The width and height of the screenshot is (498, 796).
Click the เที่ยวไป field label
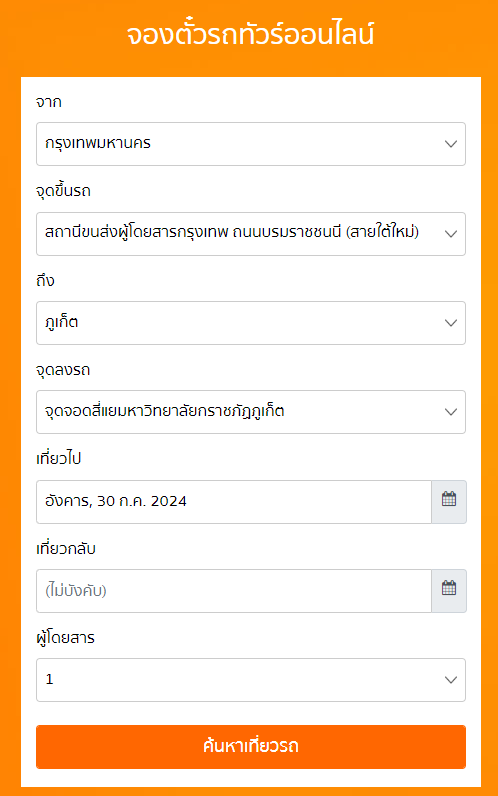(58, 458)
